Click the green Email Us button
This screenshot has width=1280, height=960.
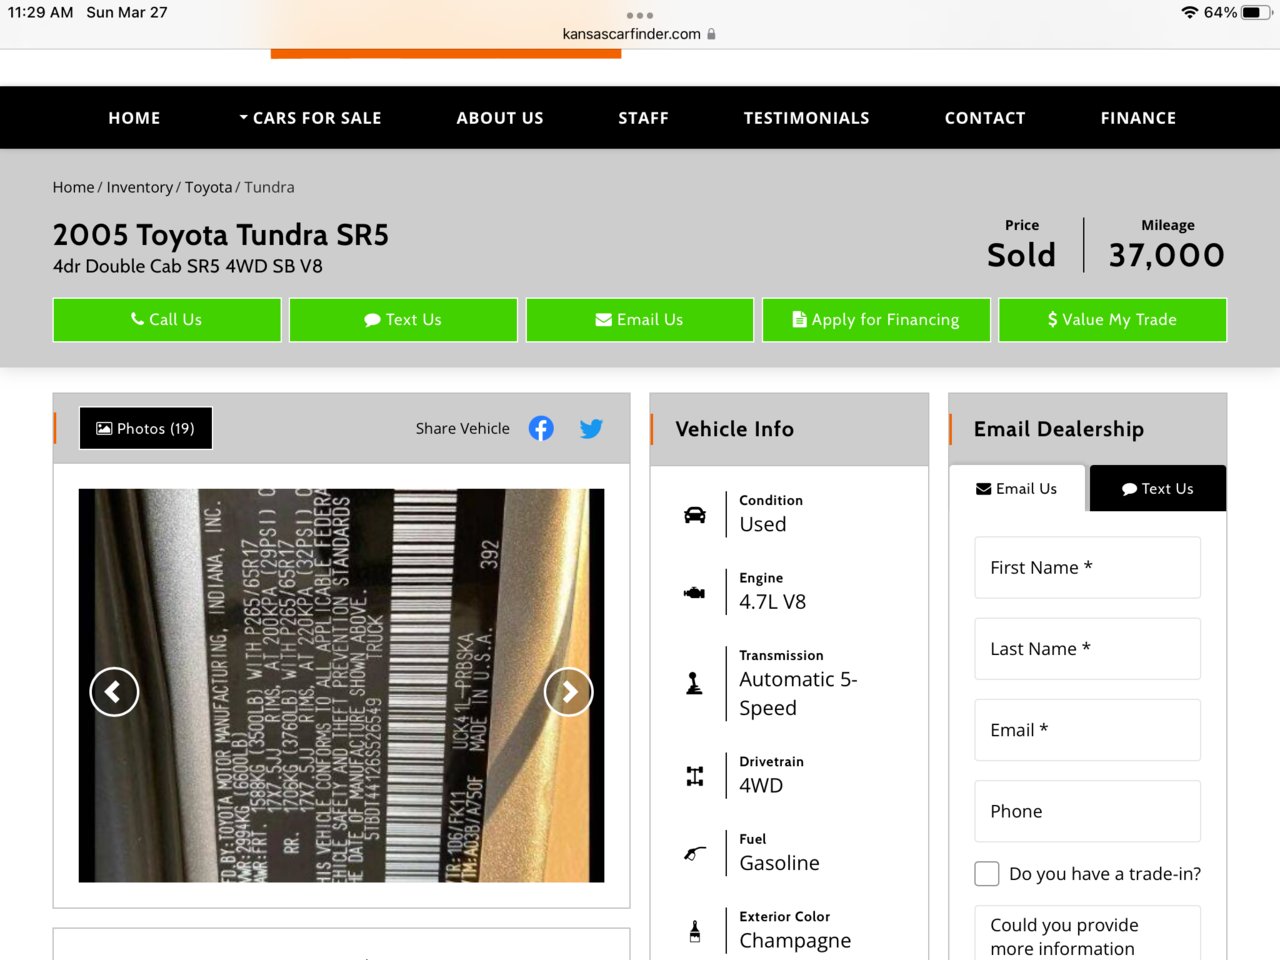click(640, 320)
